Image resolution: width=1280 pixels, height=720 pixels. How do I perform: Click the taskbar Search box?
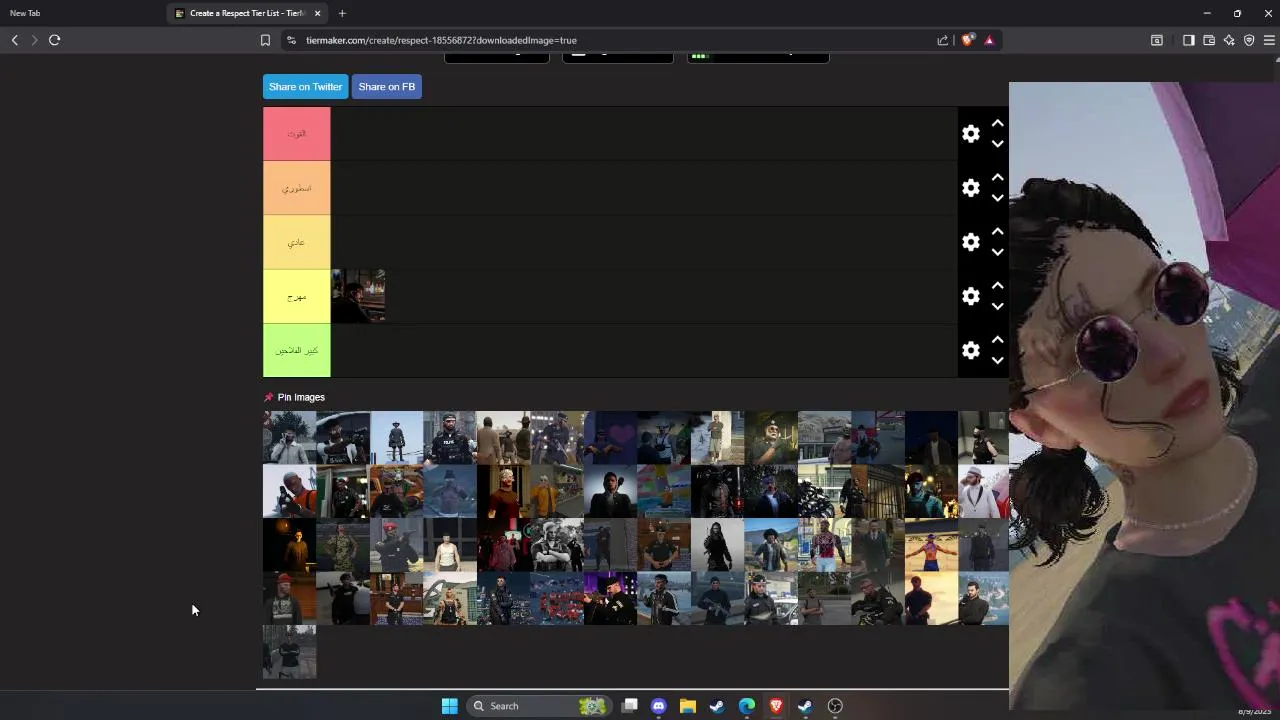click(540, 706)
